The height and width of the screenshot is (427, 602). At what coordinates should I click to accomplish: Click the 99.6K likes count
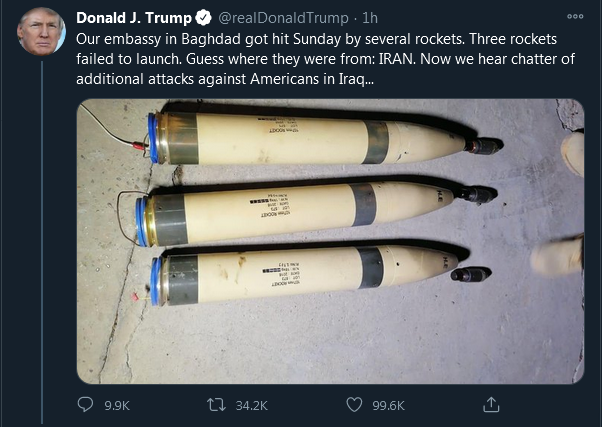(x=389, y=405)
